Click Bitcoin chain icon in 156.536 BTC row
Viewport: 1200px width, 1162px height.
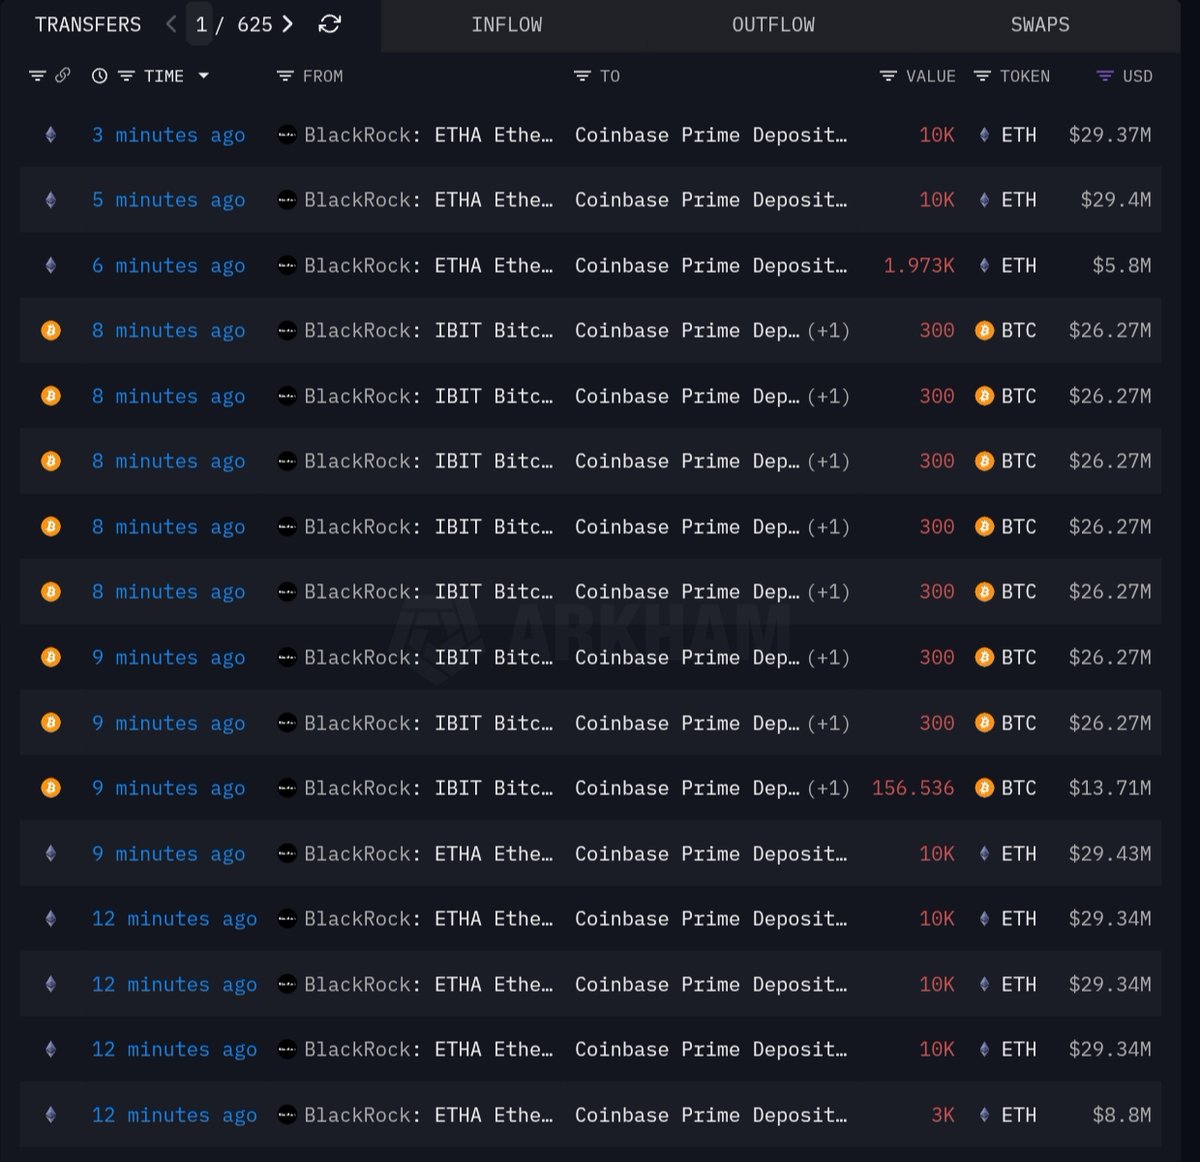coord(51,788)
